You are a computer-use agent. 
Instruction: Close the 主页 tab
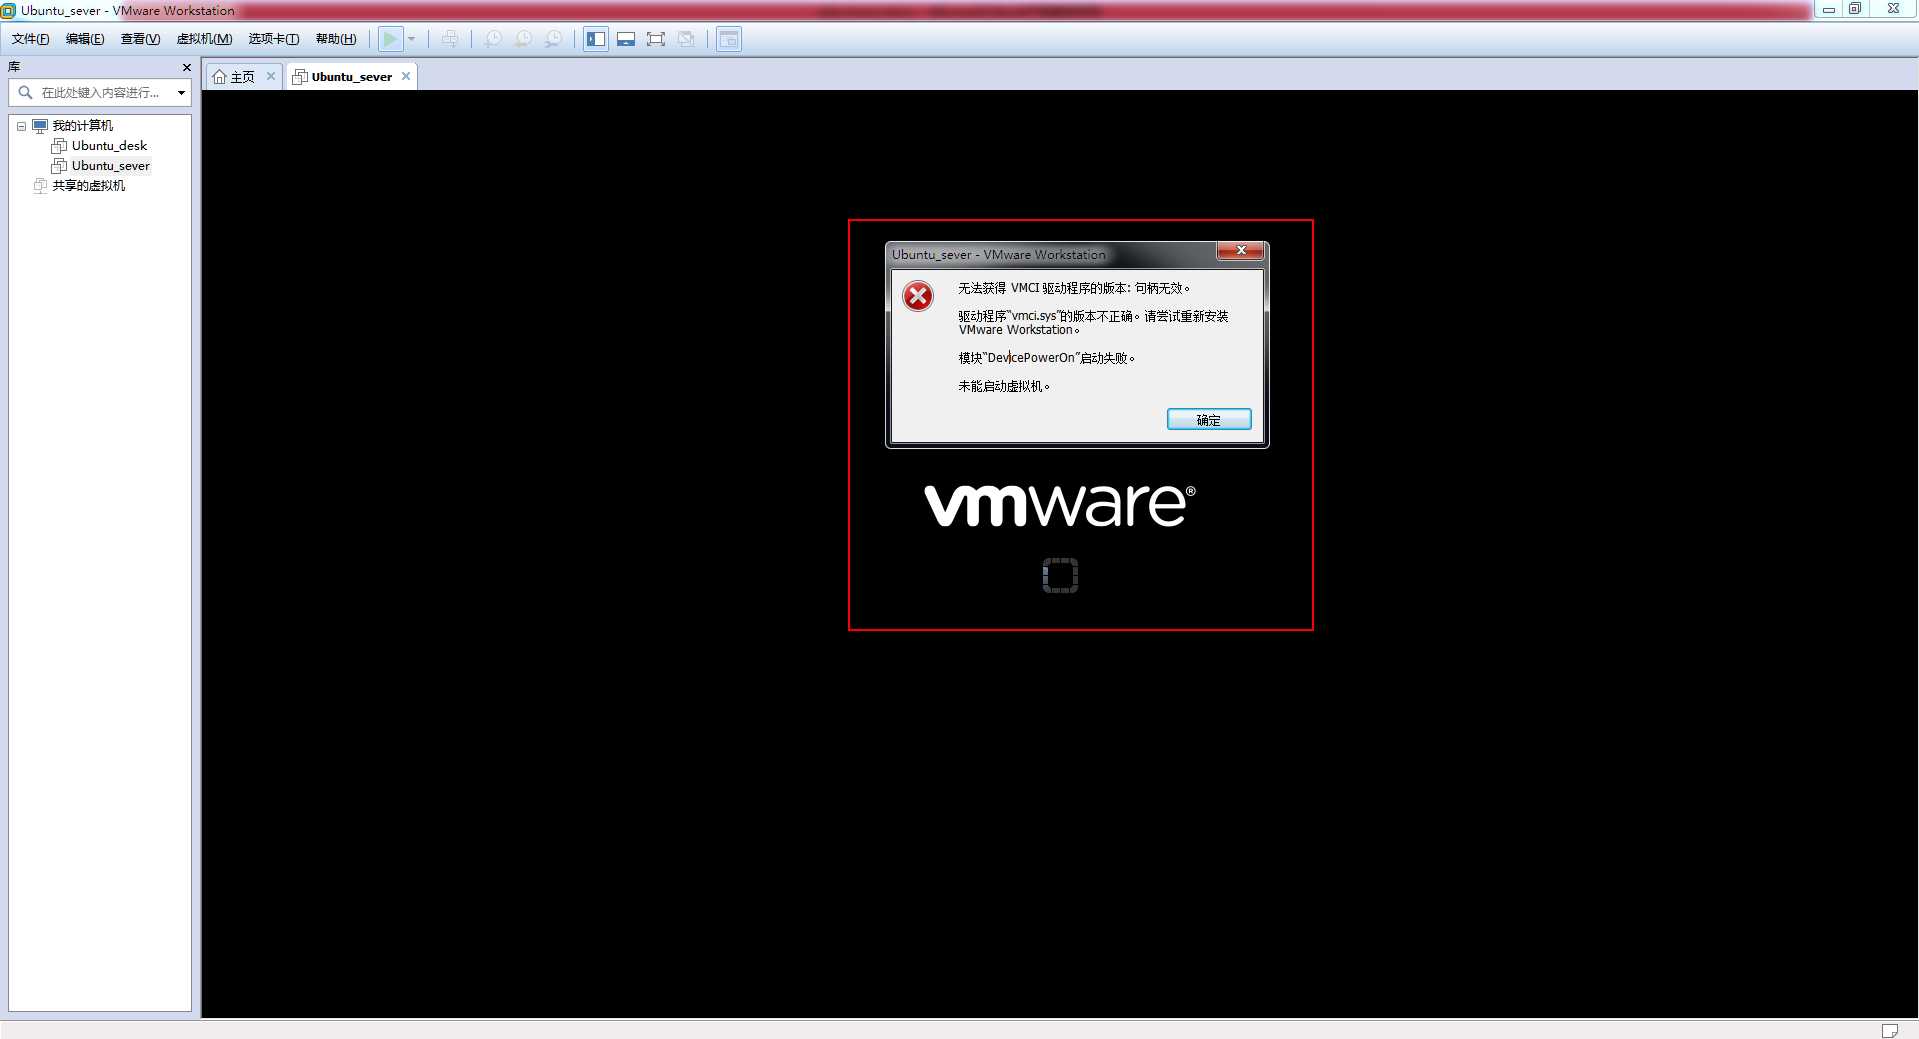click(270, 76)
